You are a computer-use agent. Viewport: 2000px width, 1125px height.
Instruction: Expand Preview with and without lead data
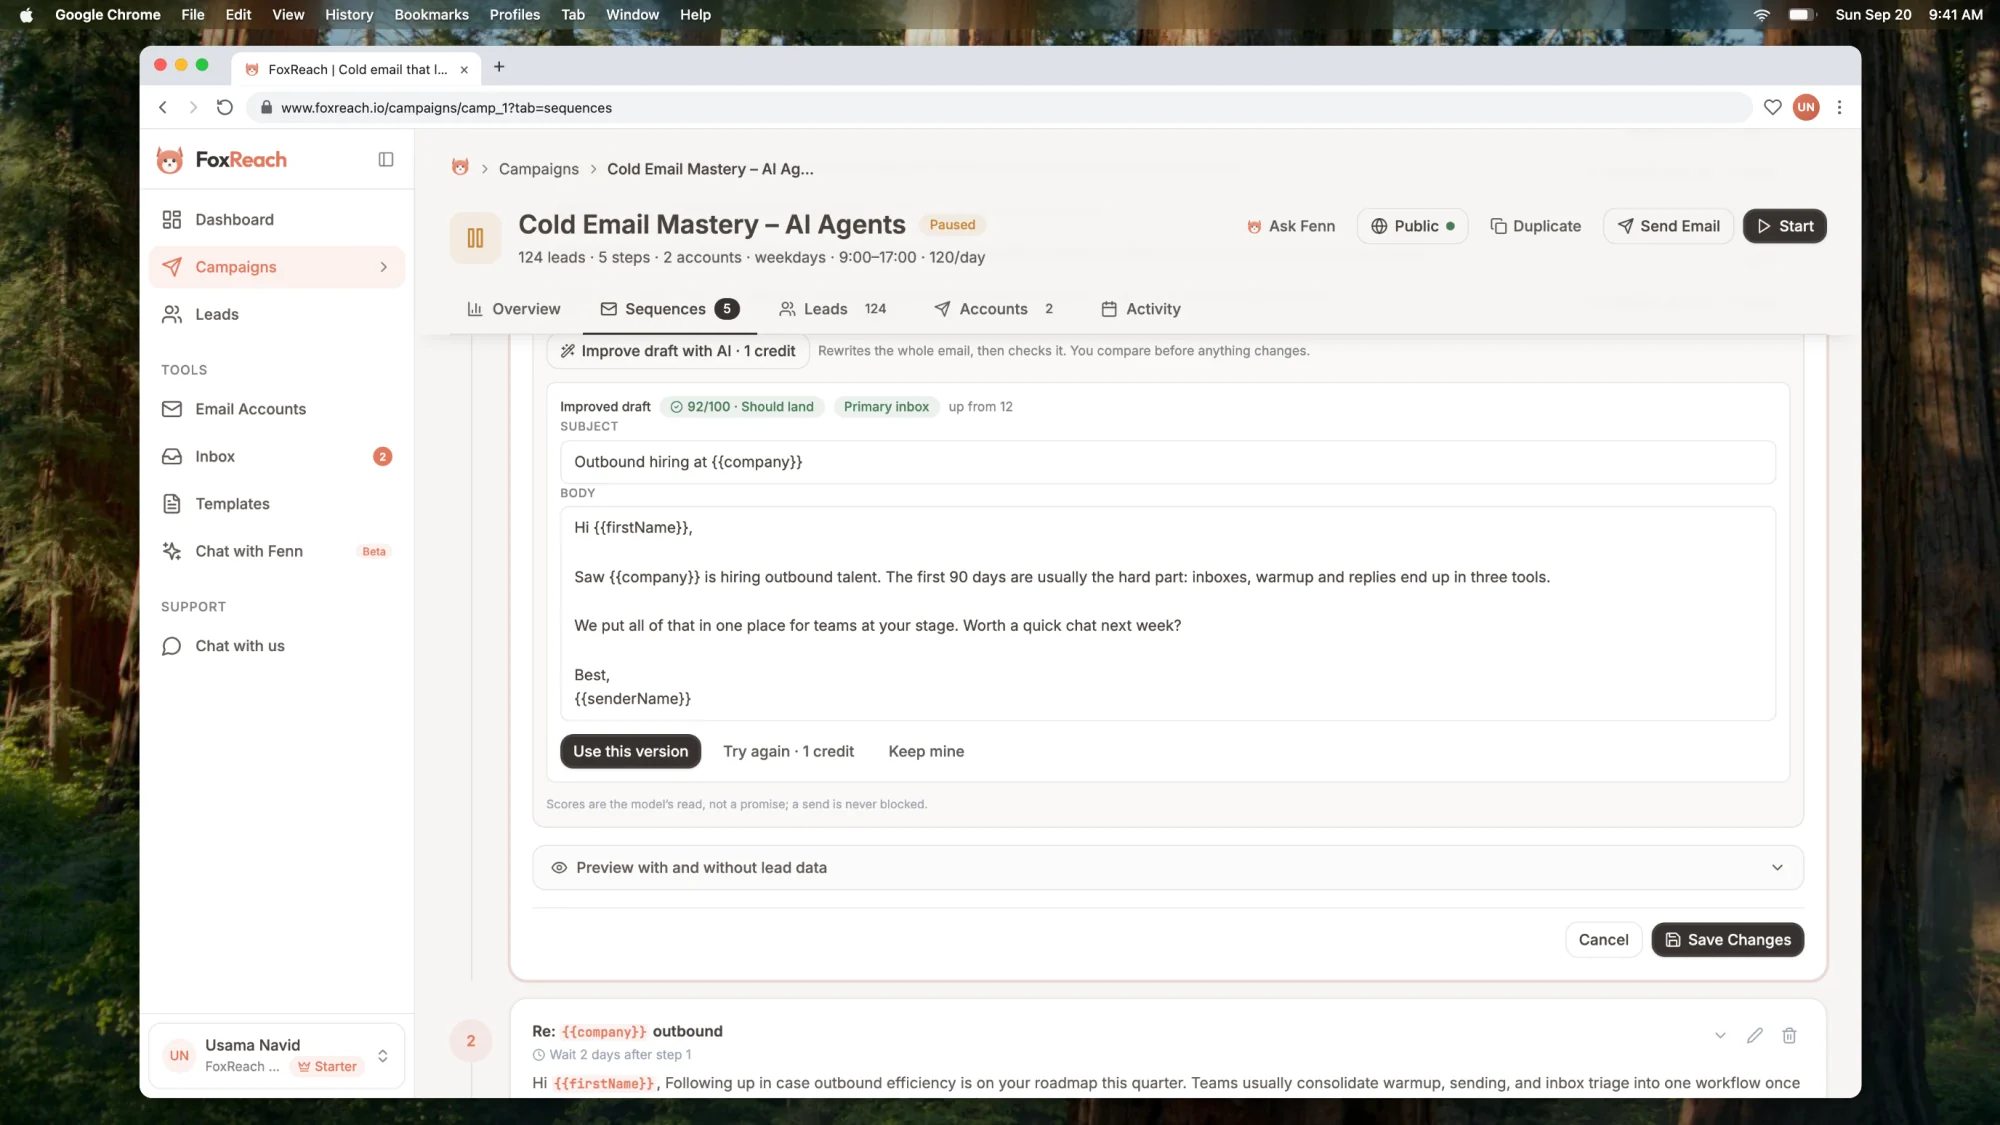click(1167, 868)
